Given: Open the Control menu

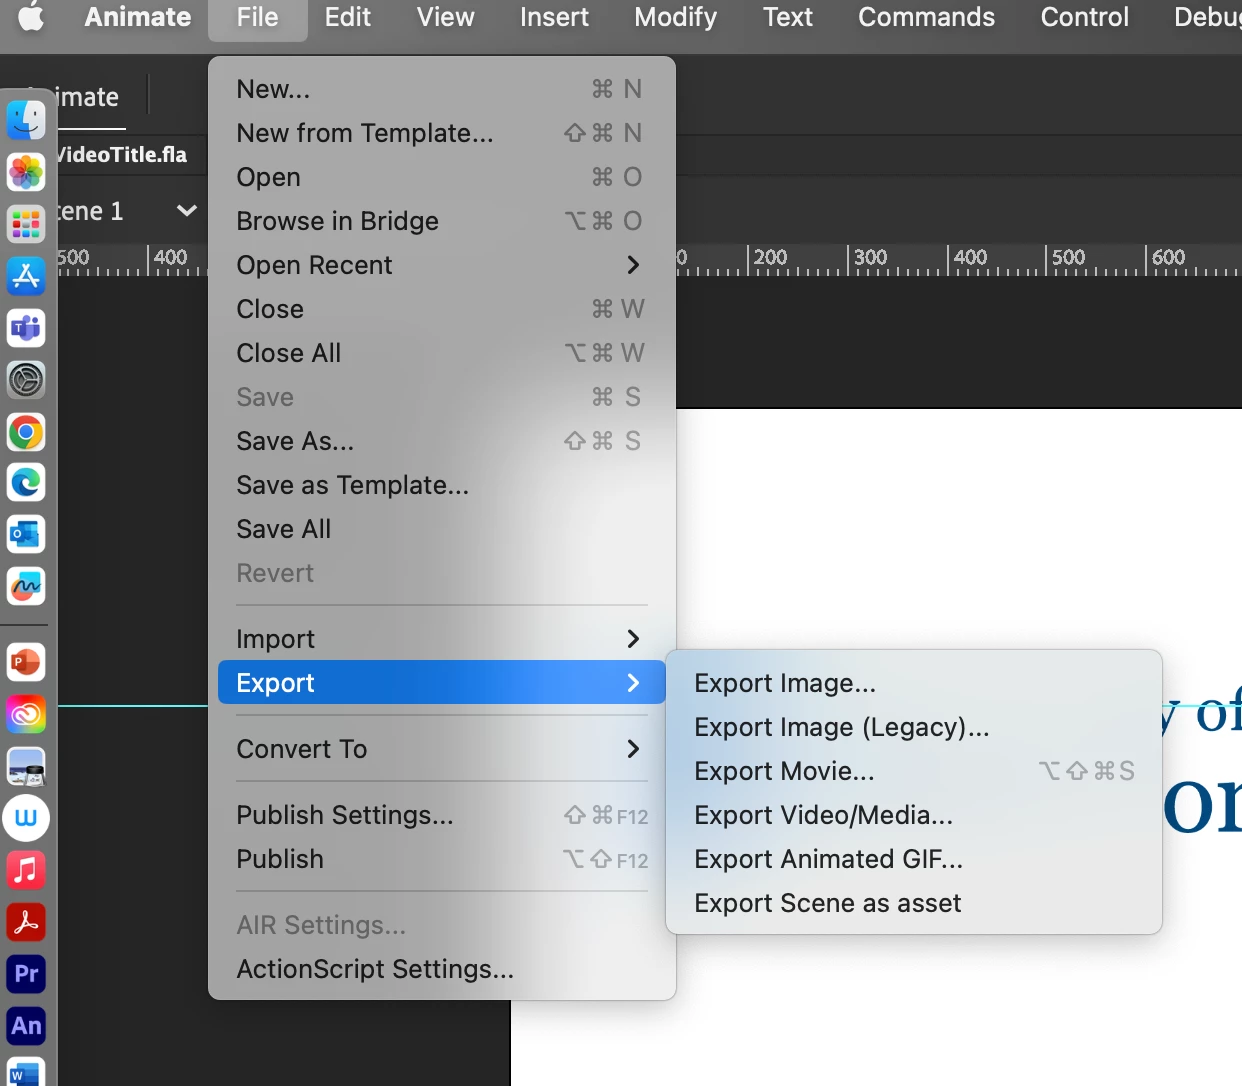Looking at the screenshot, I should [1084, 17].
